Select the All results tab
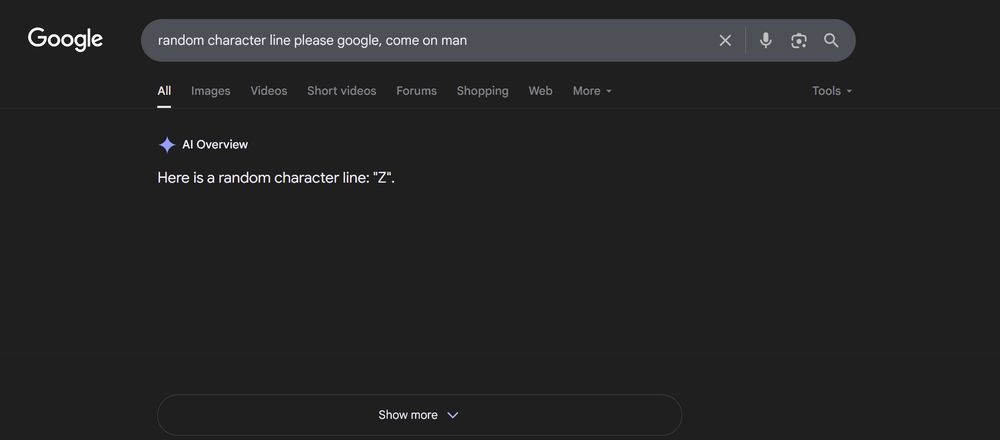This screenshot has height=440, width=1000. tap(164, 91)
